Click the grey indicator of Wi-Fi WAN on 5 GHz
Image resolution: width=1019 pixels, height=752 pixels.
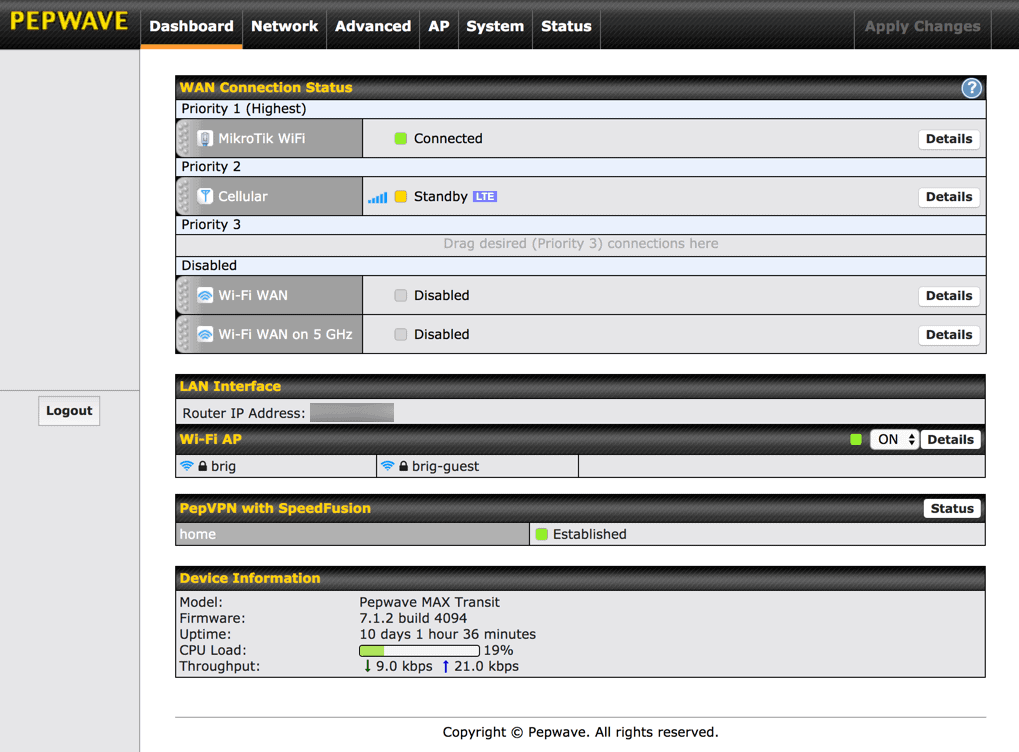(x=401, y=334)
